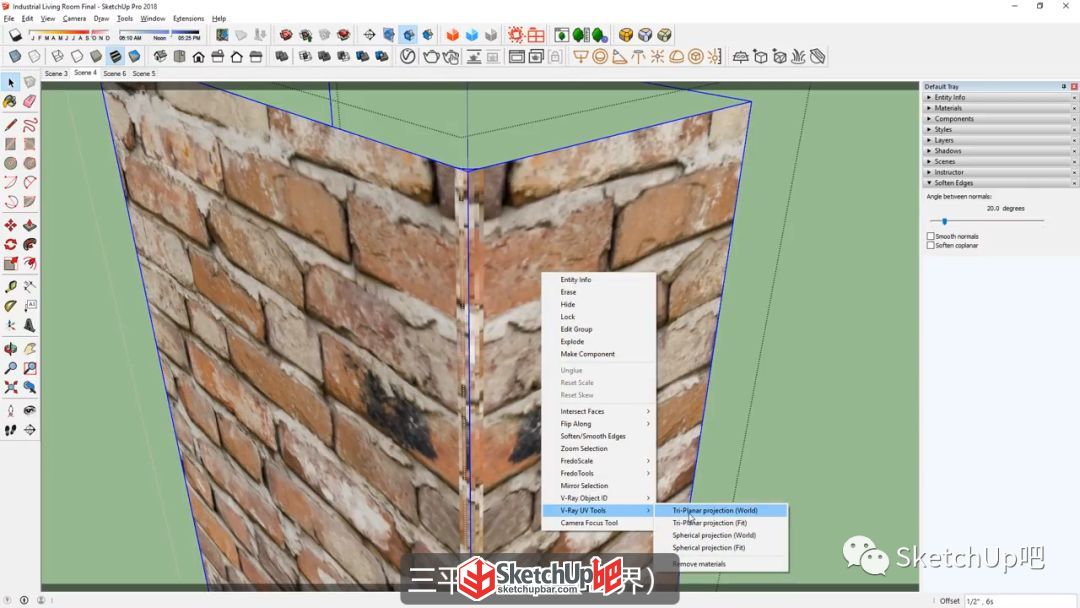1080x608 pixels.
Task: Activate the Freehand squiggle tool
Action: (30, 125)
